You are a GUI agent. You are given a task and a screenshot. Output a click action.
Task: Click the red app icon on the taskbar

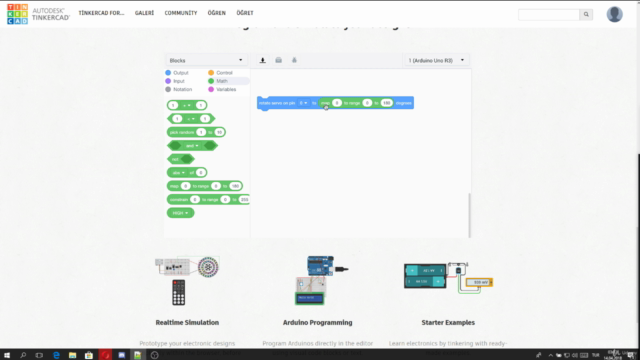(105, 355)
